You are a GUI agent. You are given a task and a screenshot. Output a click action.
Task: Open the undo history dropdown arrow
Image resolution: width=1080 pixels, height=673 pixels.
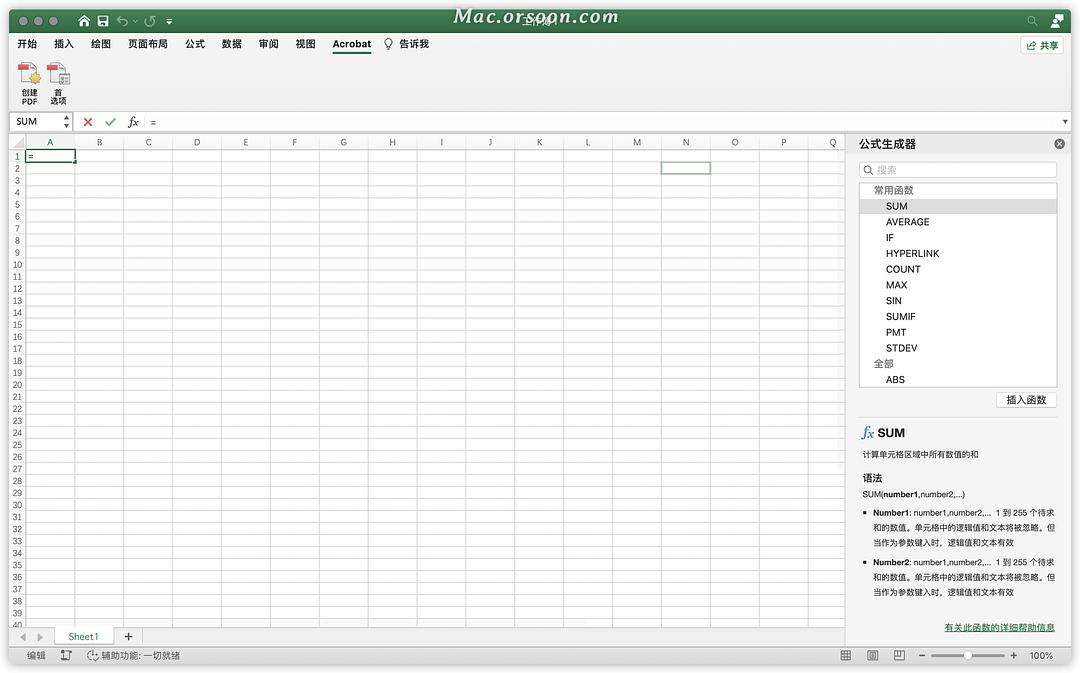pyautogui.click(x=135, y=22)
